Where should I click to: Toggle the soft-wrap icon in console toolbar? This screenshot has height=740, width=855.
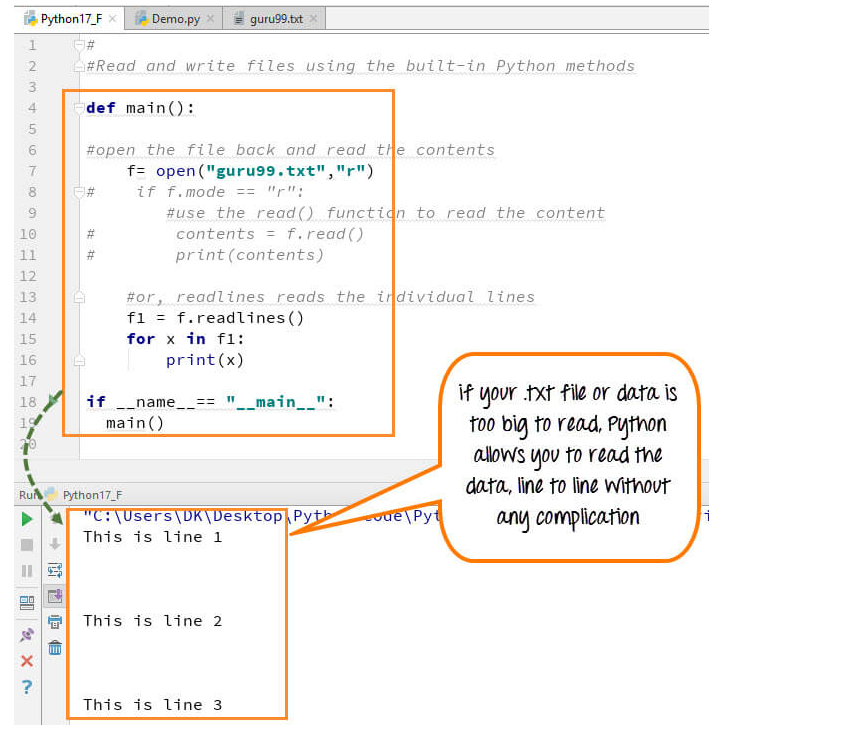tap(55, 570)
